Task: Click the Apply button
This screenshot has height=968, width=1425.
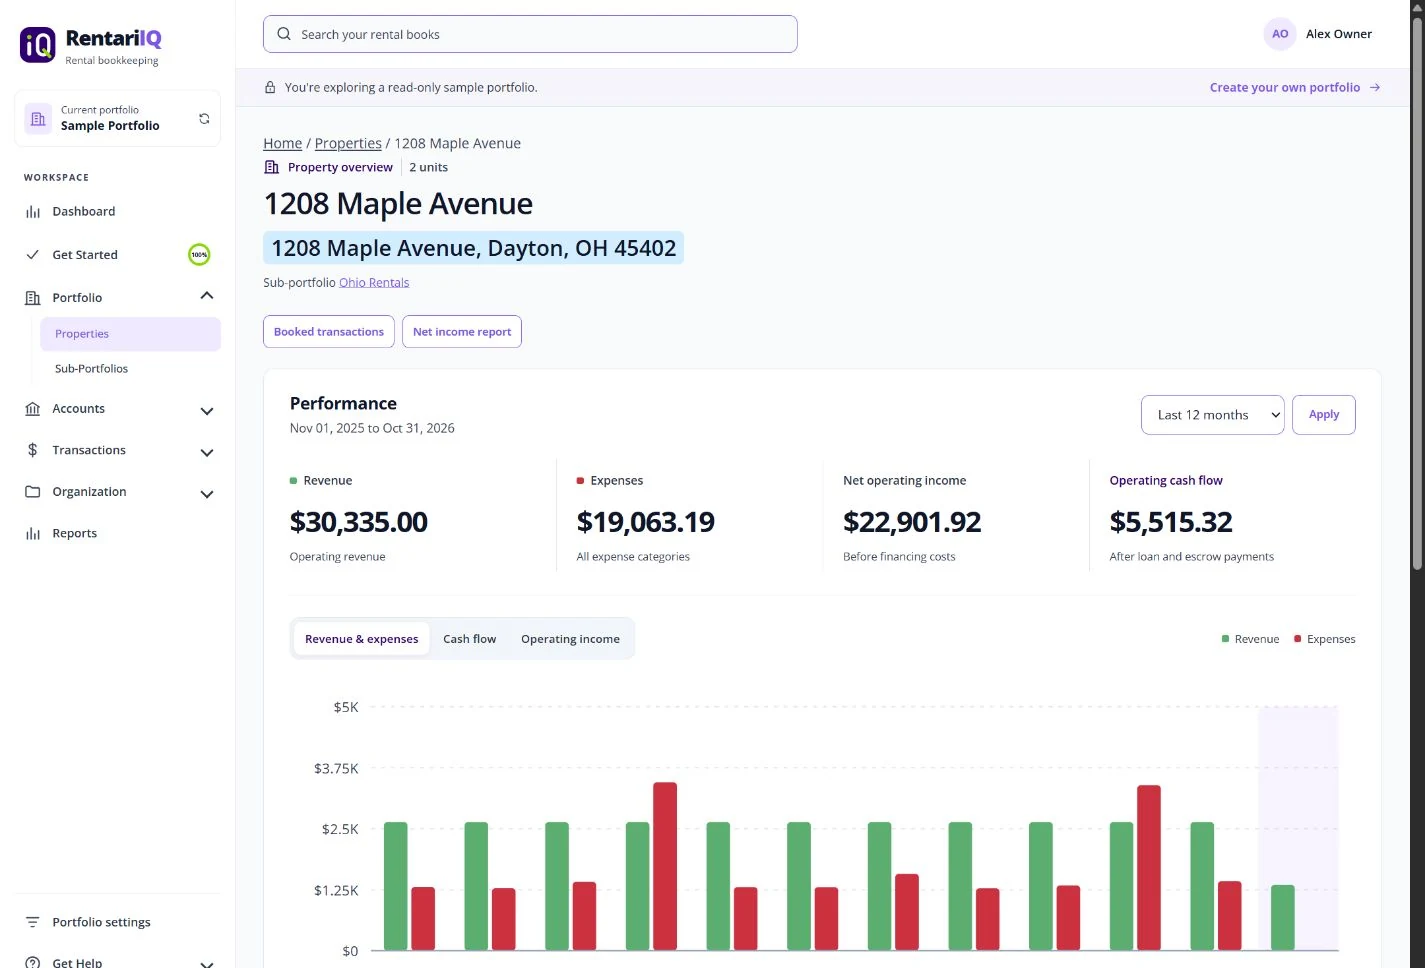Action: coord(1324,415)
